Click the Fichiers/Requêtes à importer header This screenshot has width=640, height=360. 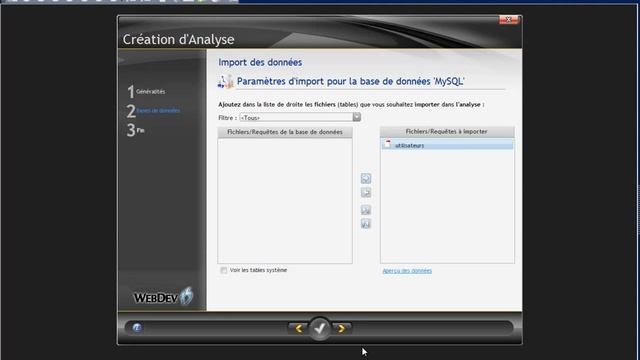pos(447,131)
